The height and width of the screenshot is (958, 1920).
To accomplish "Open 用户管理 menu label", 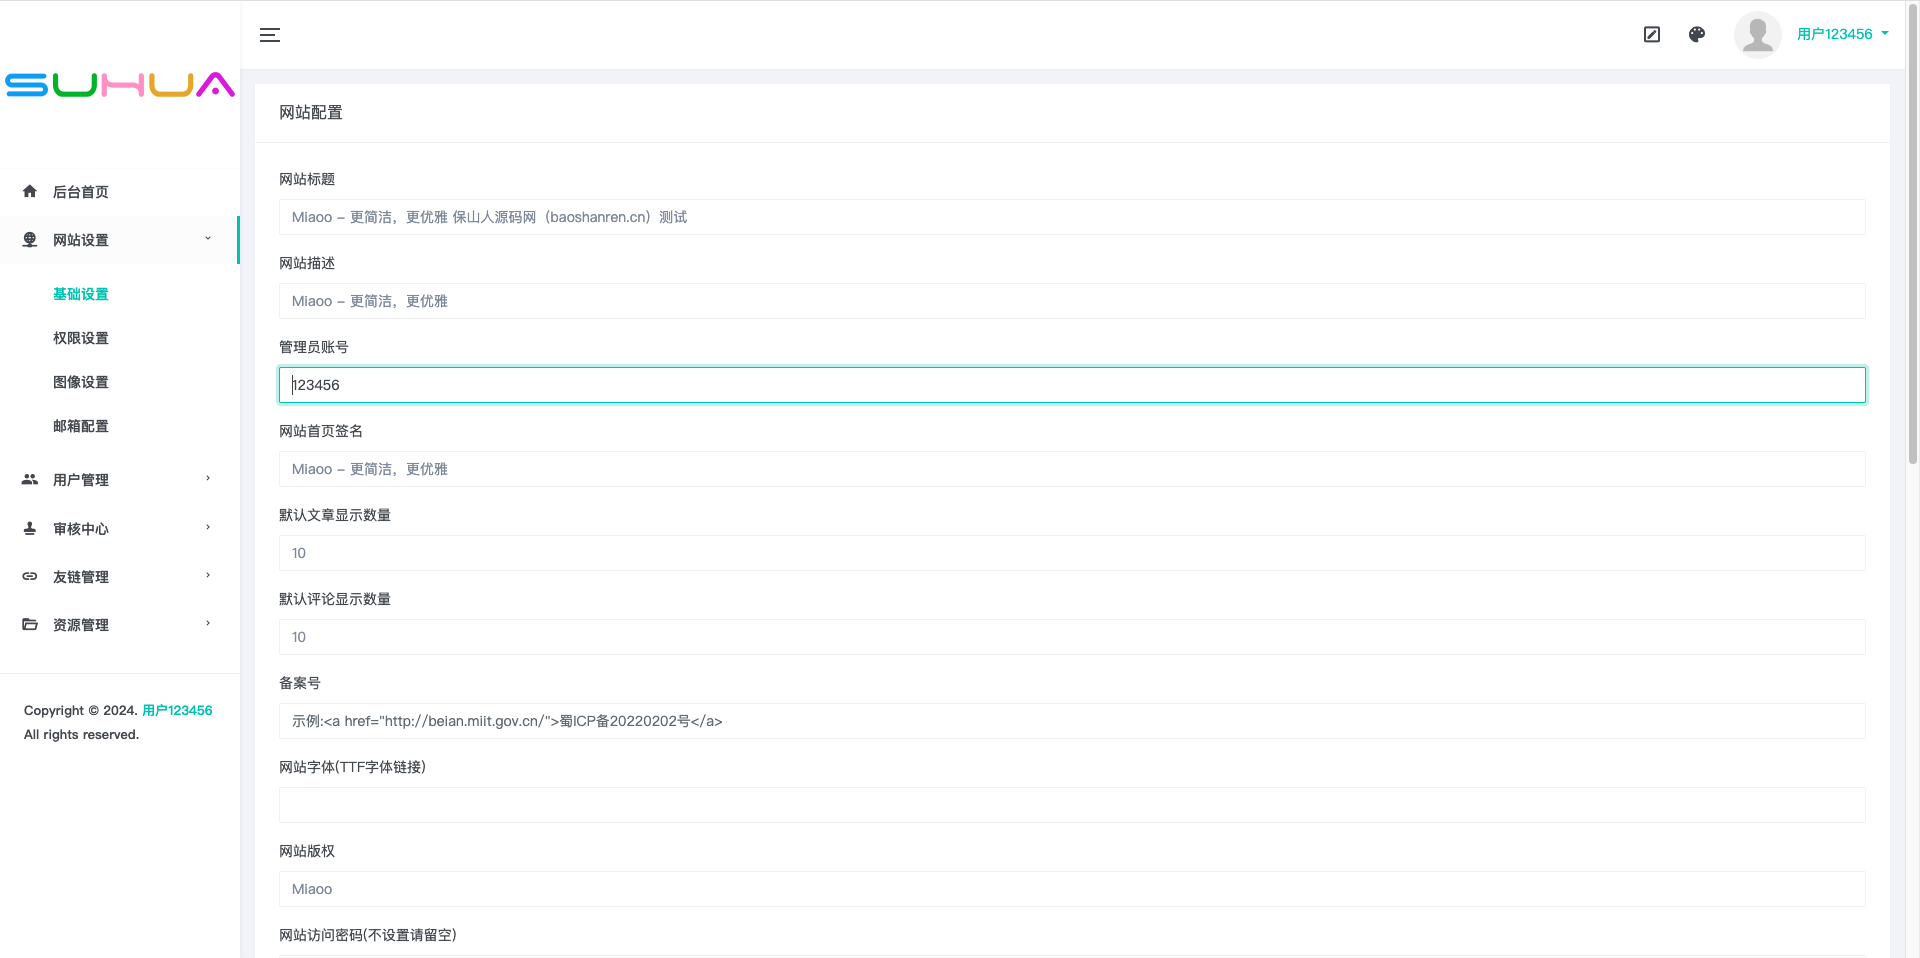I will [x=81, y=480].
